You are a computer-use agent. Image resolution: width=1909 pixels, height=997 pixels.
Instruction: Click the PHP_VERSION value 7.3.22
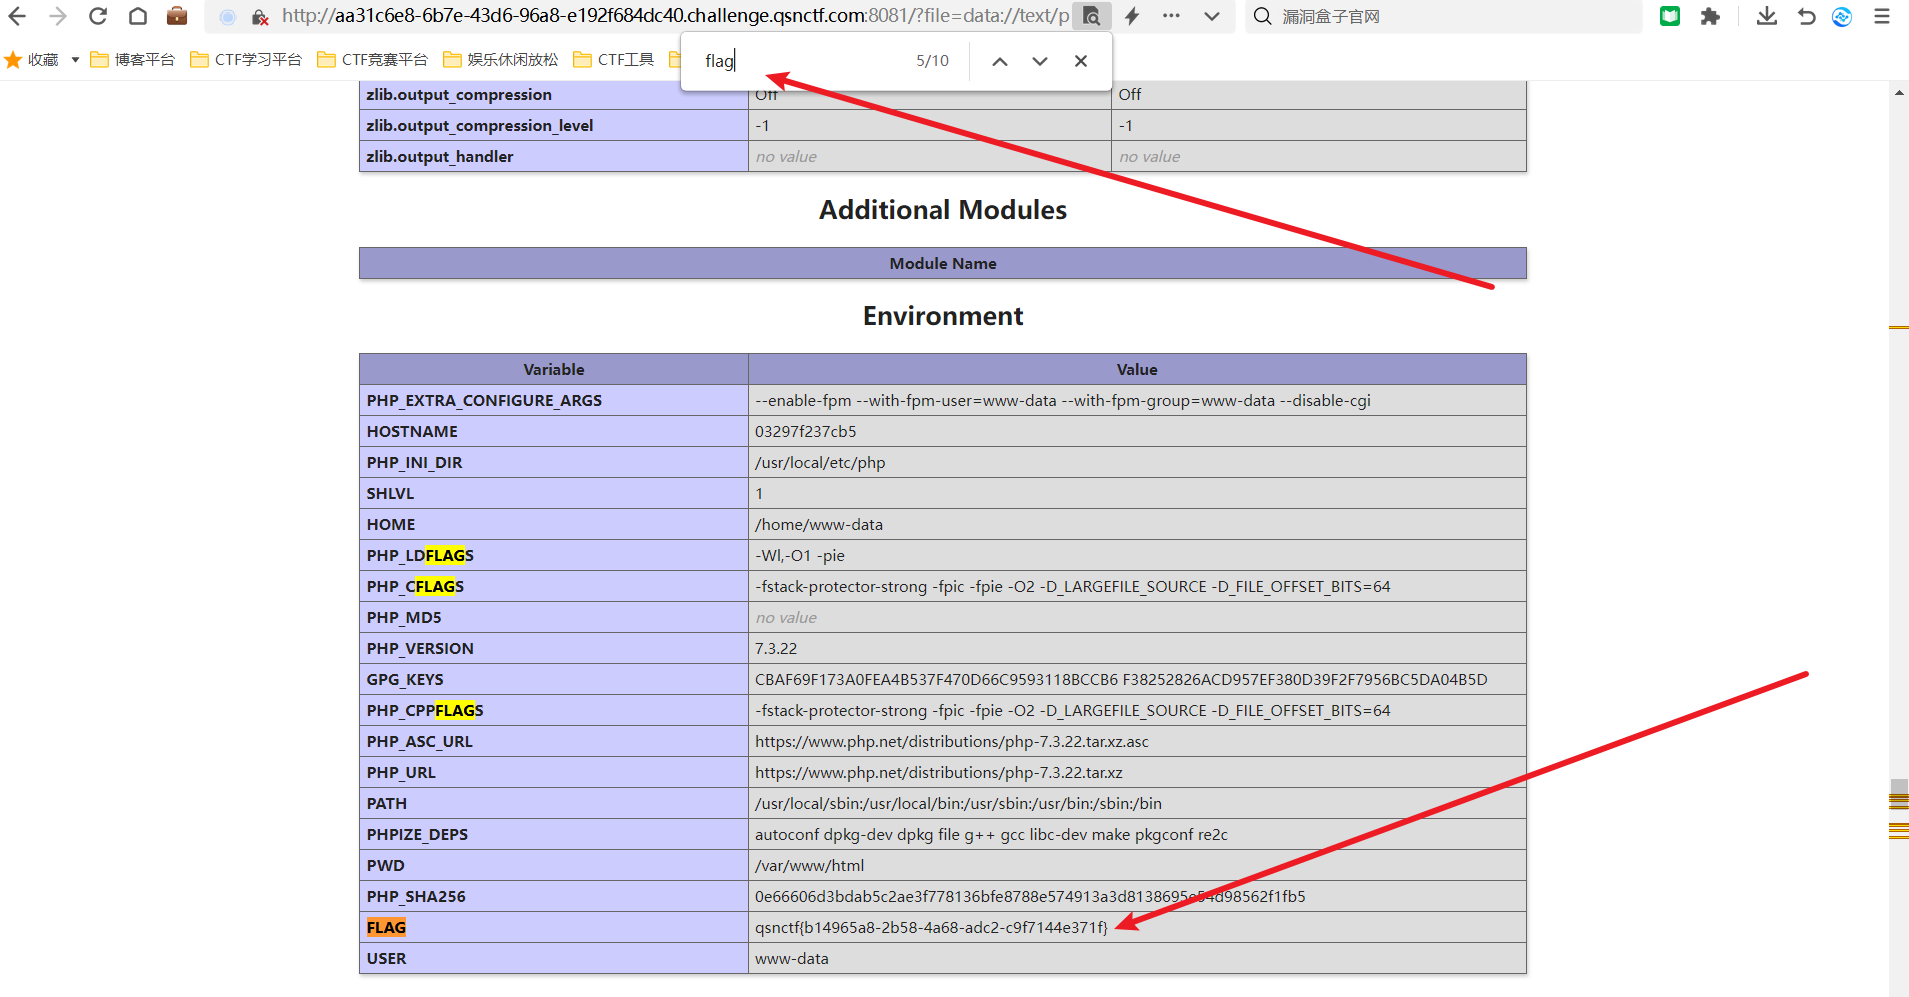click(x=776, y=648)
